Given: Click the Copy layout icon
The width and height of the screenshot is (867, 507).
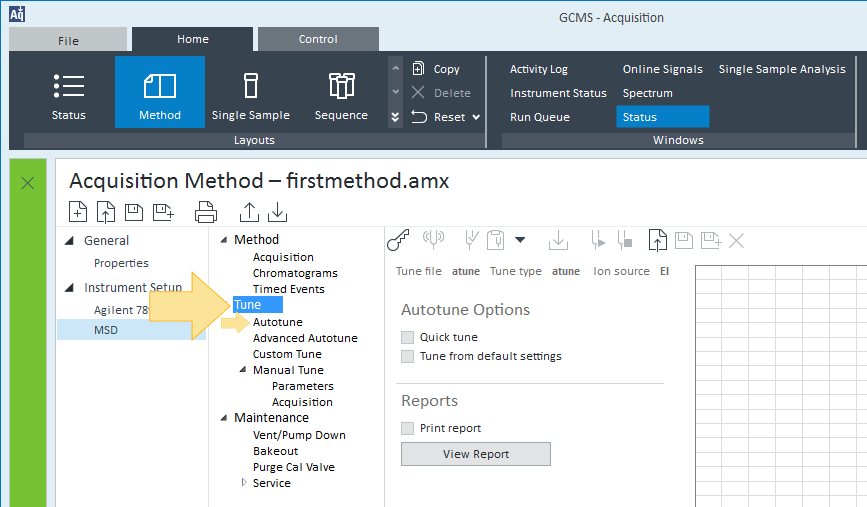Looking at the screenshot, I should (x=419, y=69).
